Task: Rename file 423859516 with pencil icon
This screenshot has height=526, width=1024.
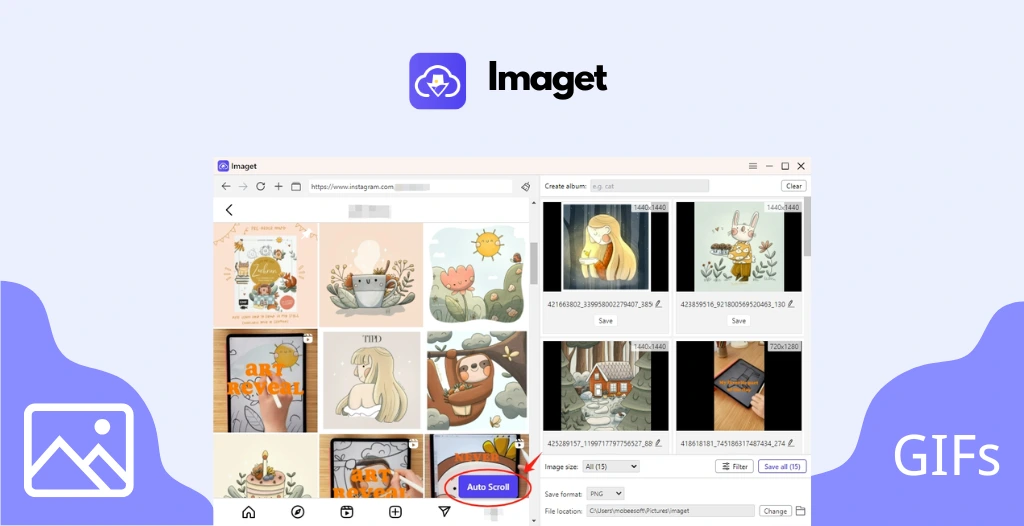Action: pyautogui.click(x=791, y=304)
